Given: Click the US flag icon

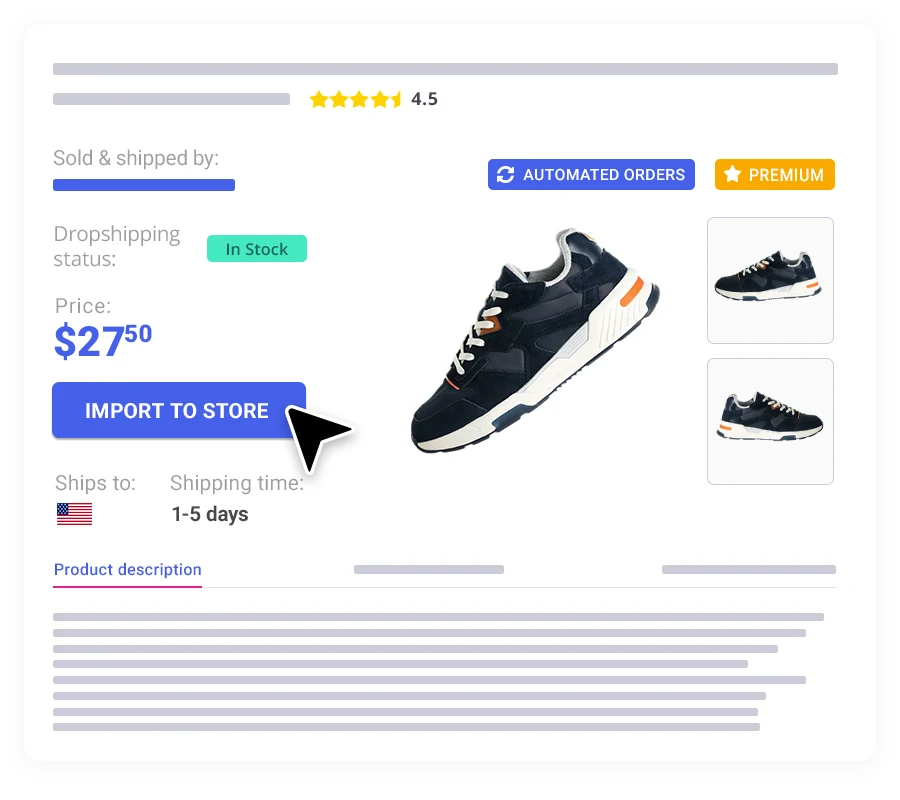Looking at the screenshot, I should (75, 514).
